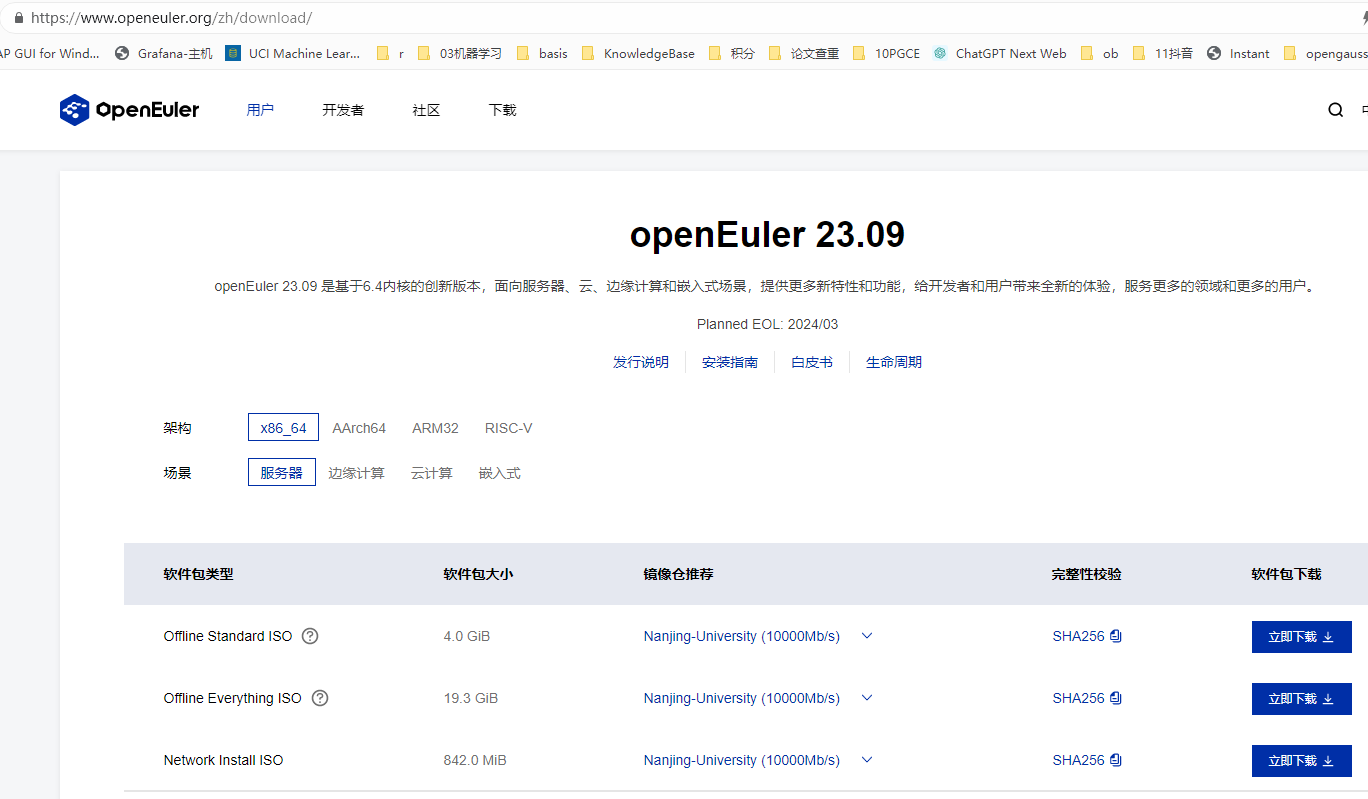This screenshot has width=1368, height=799.
Task: Click the browser address bar URL
Action: (171, 18)
